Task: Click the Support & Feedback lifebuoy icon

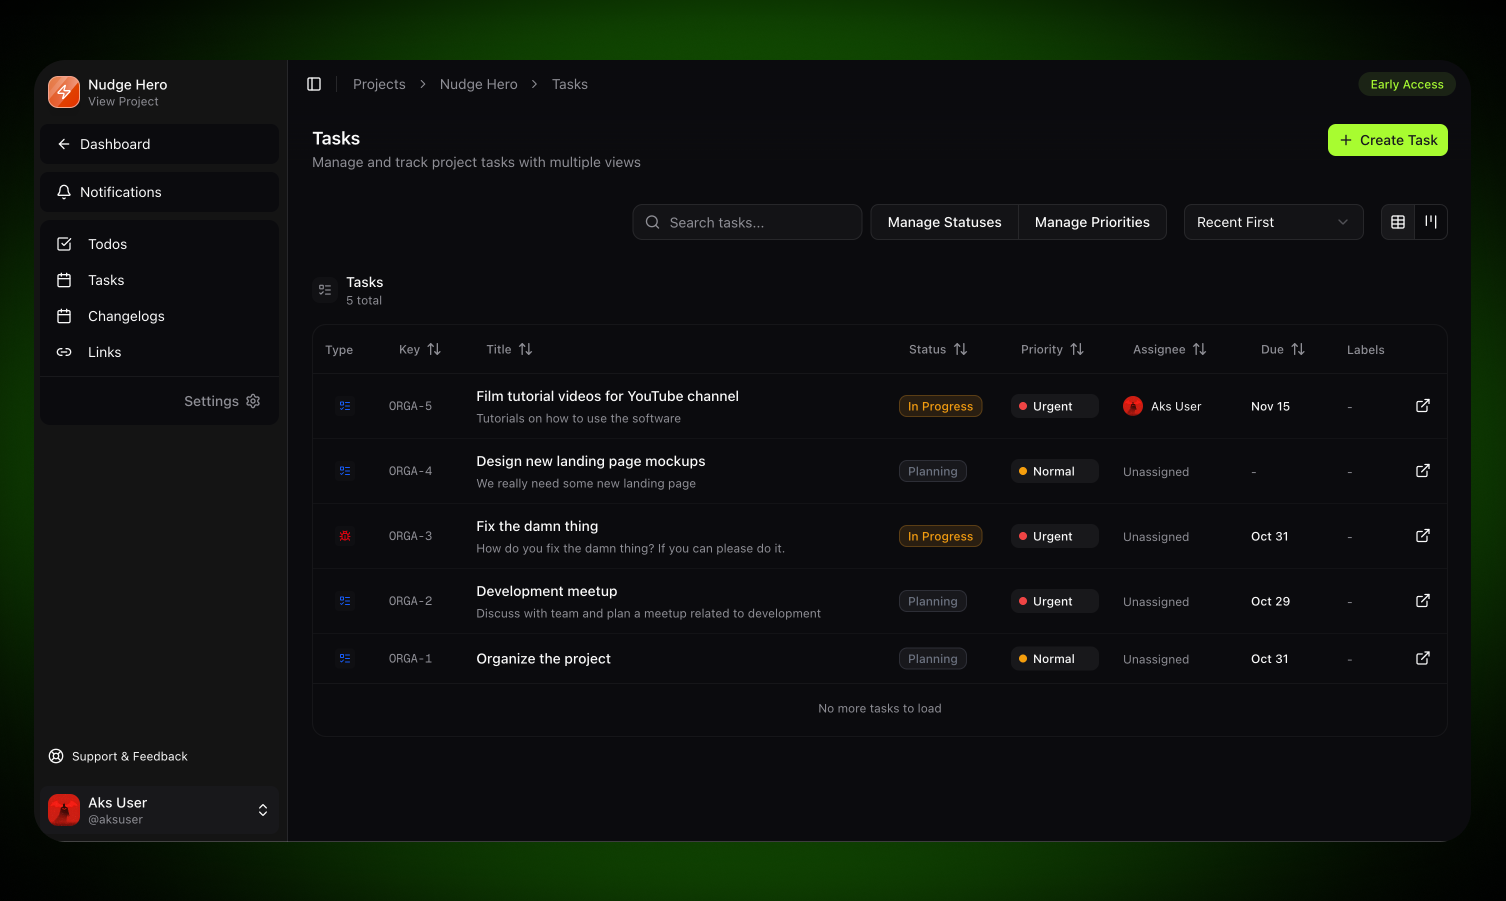Action: coord(54,756)
